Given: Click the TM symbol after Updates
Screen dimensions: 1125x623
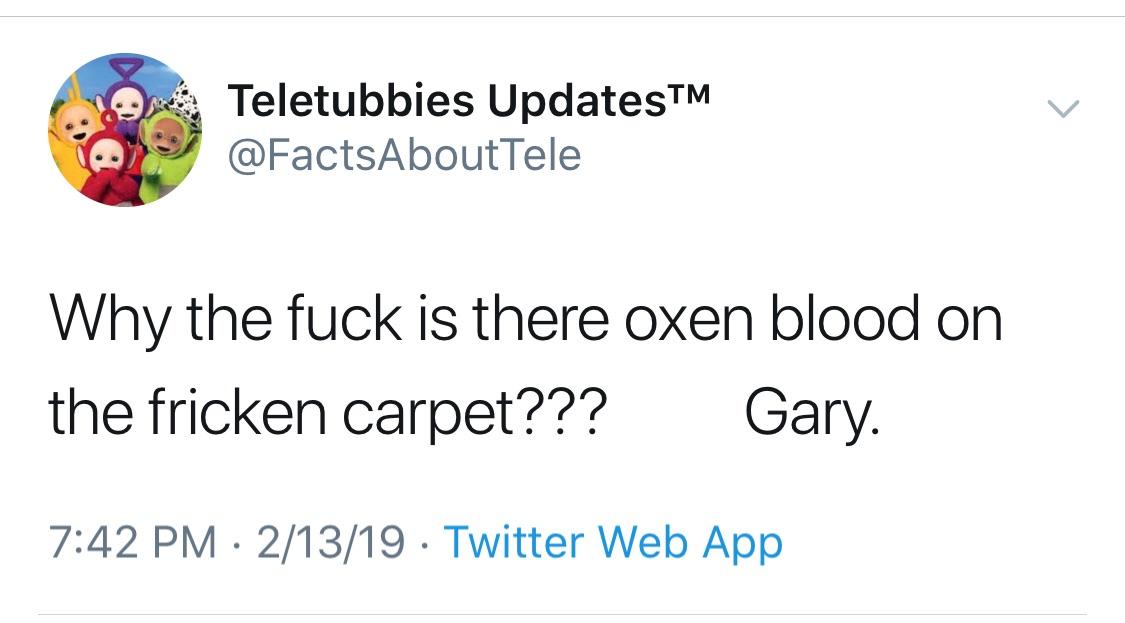Looking at the screenshot, I should click(x=689, y=93).
